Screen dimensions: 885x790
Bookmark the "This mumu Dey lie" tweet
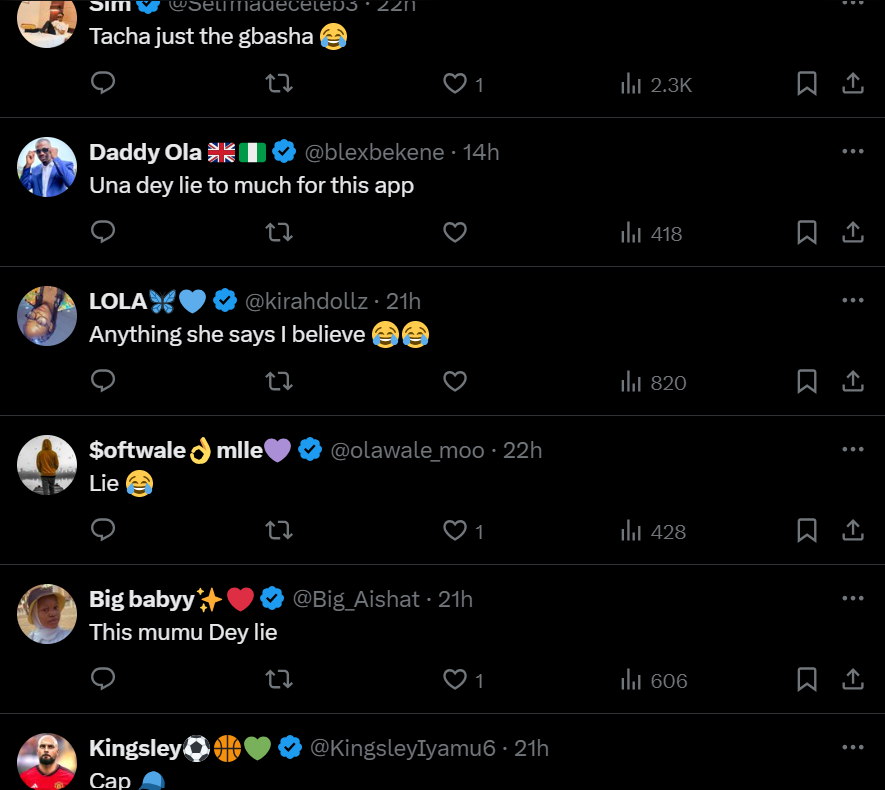click(x=807, y=679)
